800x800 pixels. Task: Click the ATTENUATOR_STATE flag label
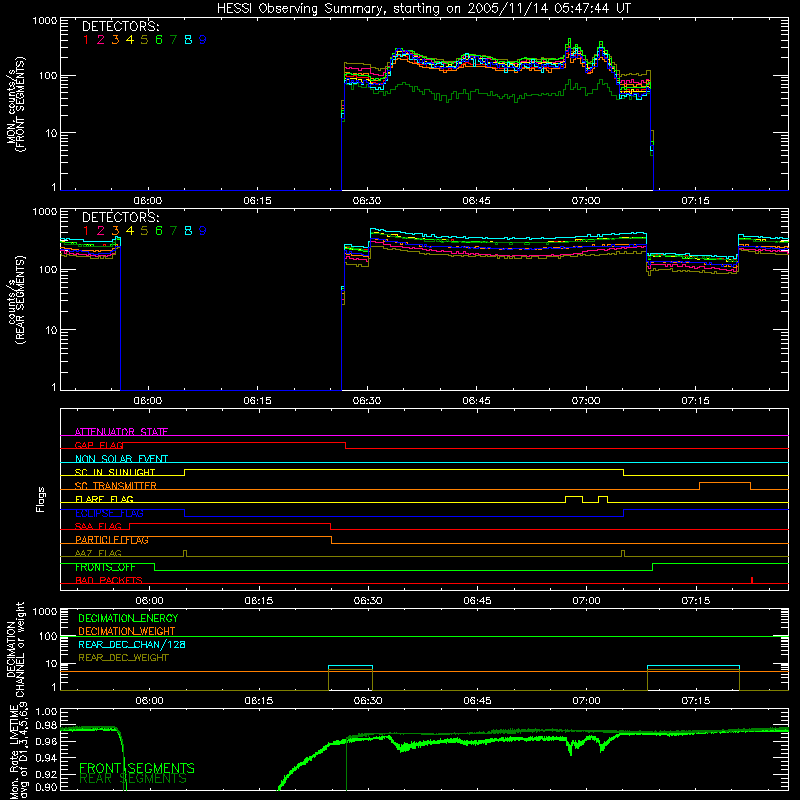[121, 432]
